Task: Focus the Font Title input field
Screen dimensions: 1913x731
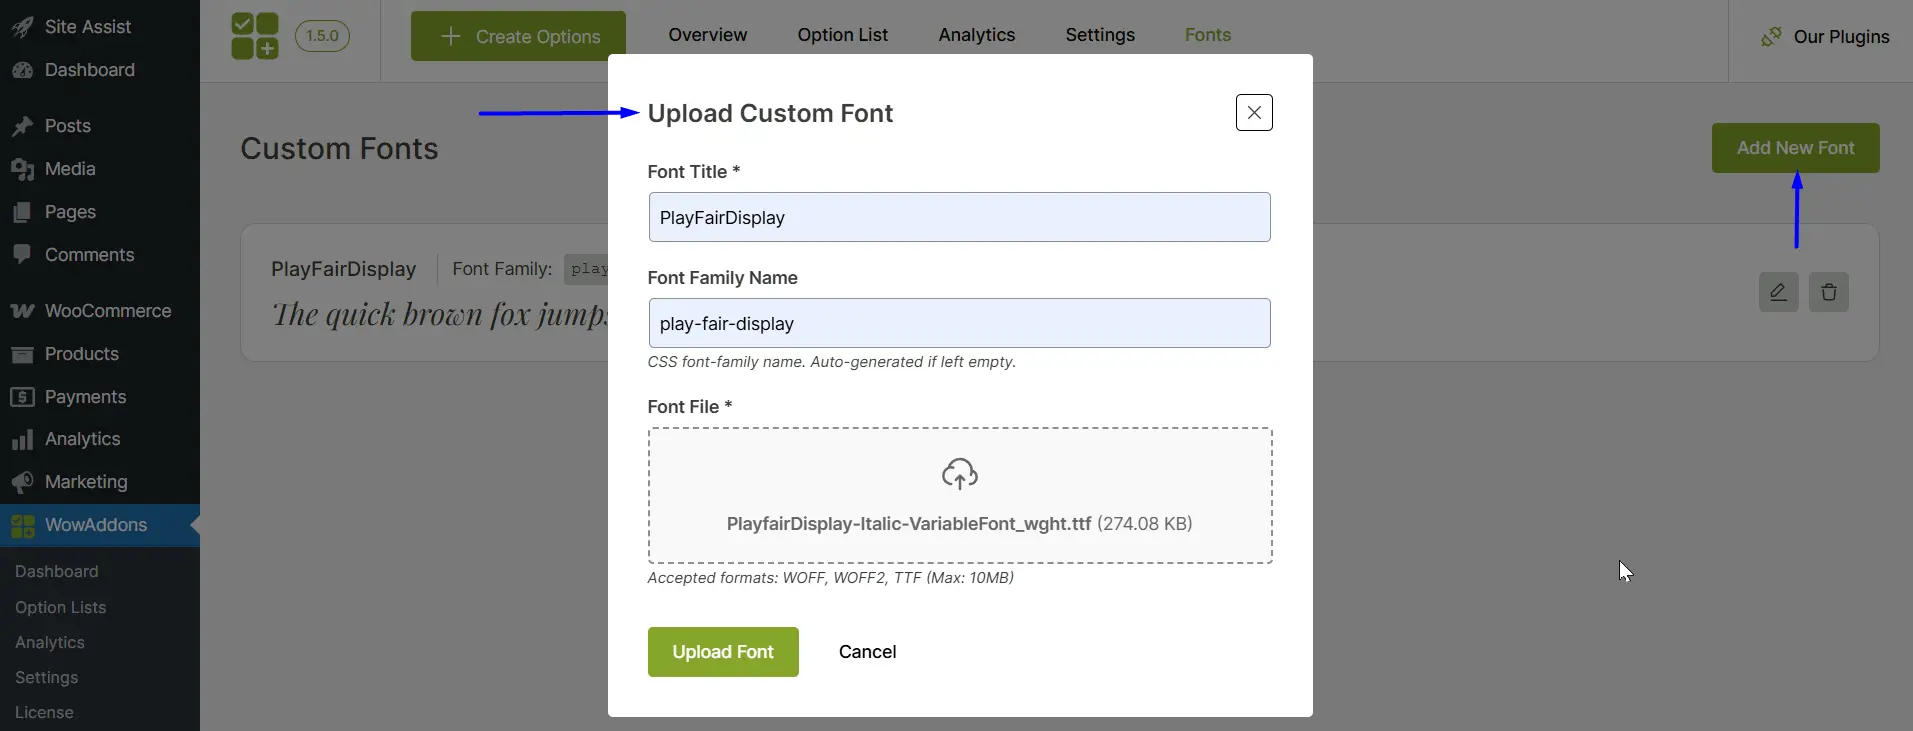Action: (960, 217)
